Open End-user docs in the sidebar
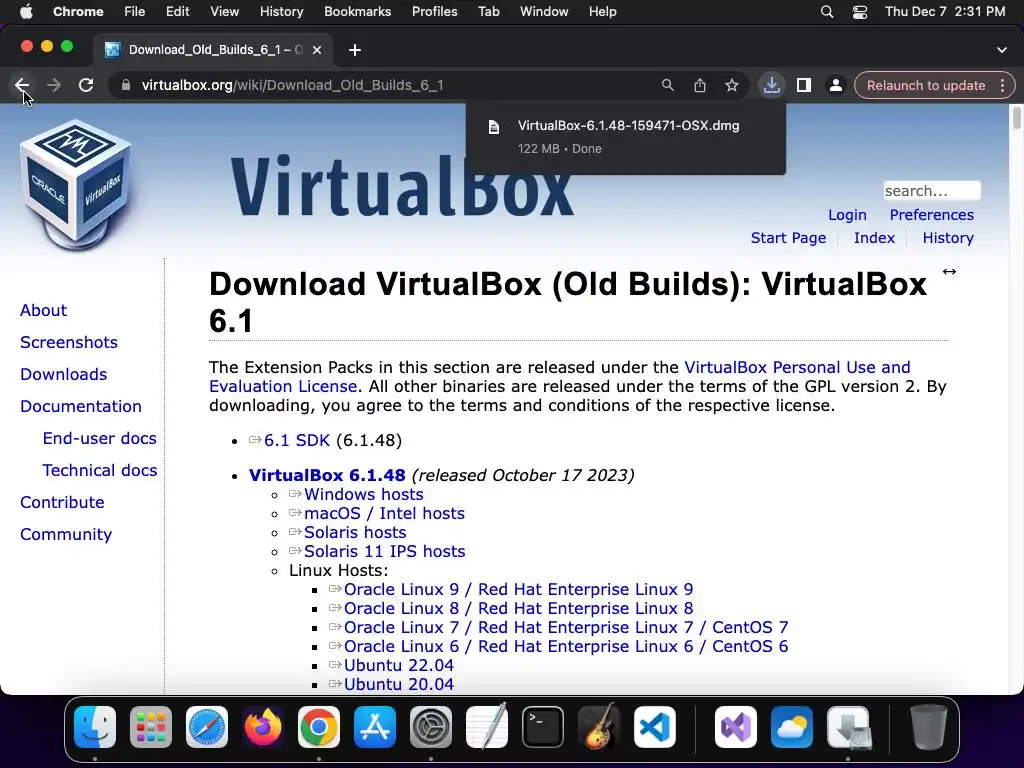 (99, 438)
